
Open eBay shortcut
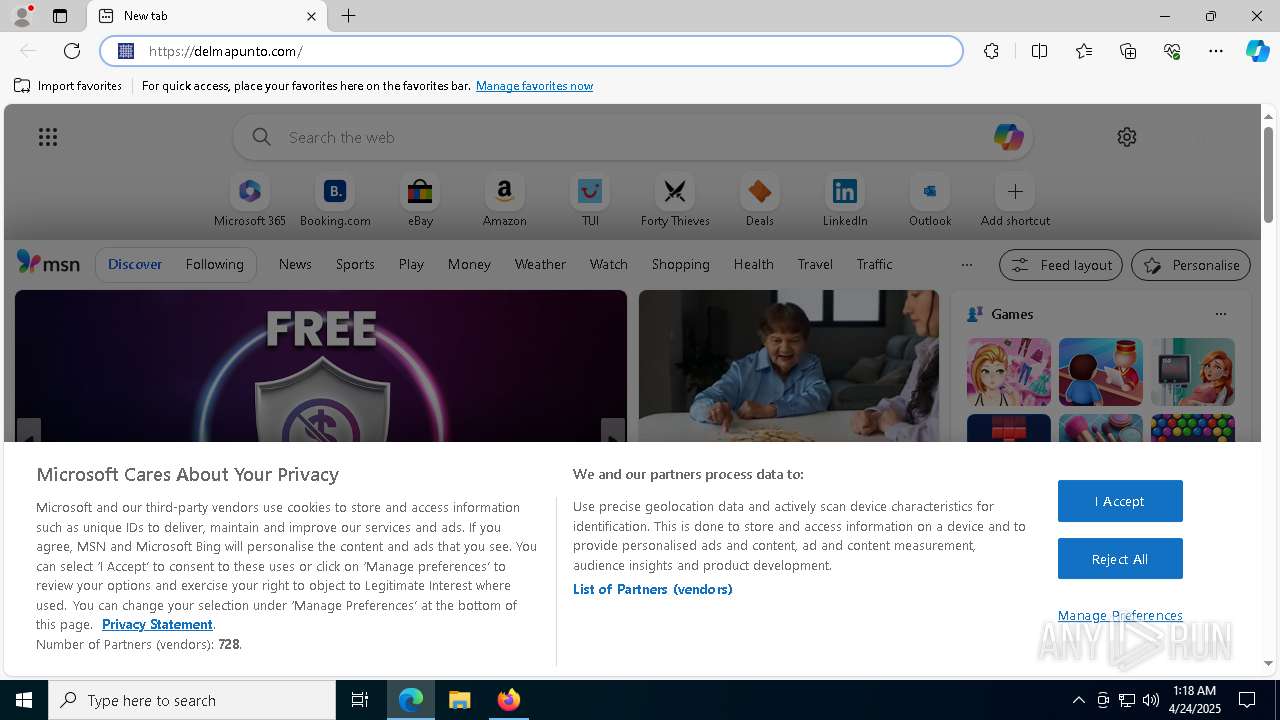[420, 201]
